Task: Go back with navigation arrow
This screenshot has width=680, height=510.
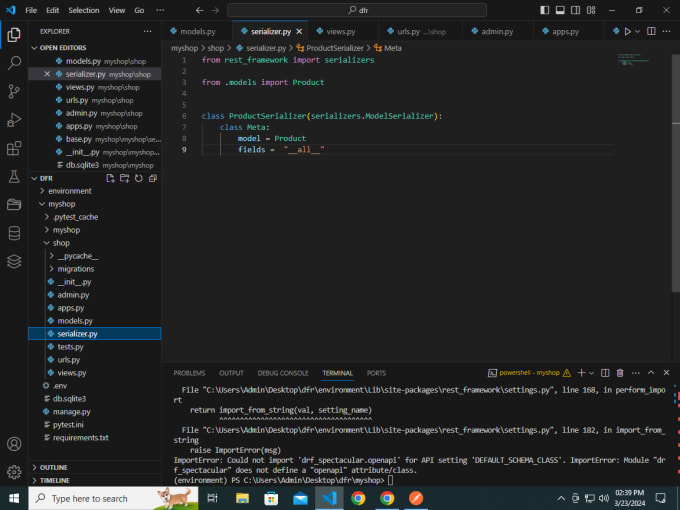Action: tap(199, 10)
